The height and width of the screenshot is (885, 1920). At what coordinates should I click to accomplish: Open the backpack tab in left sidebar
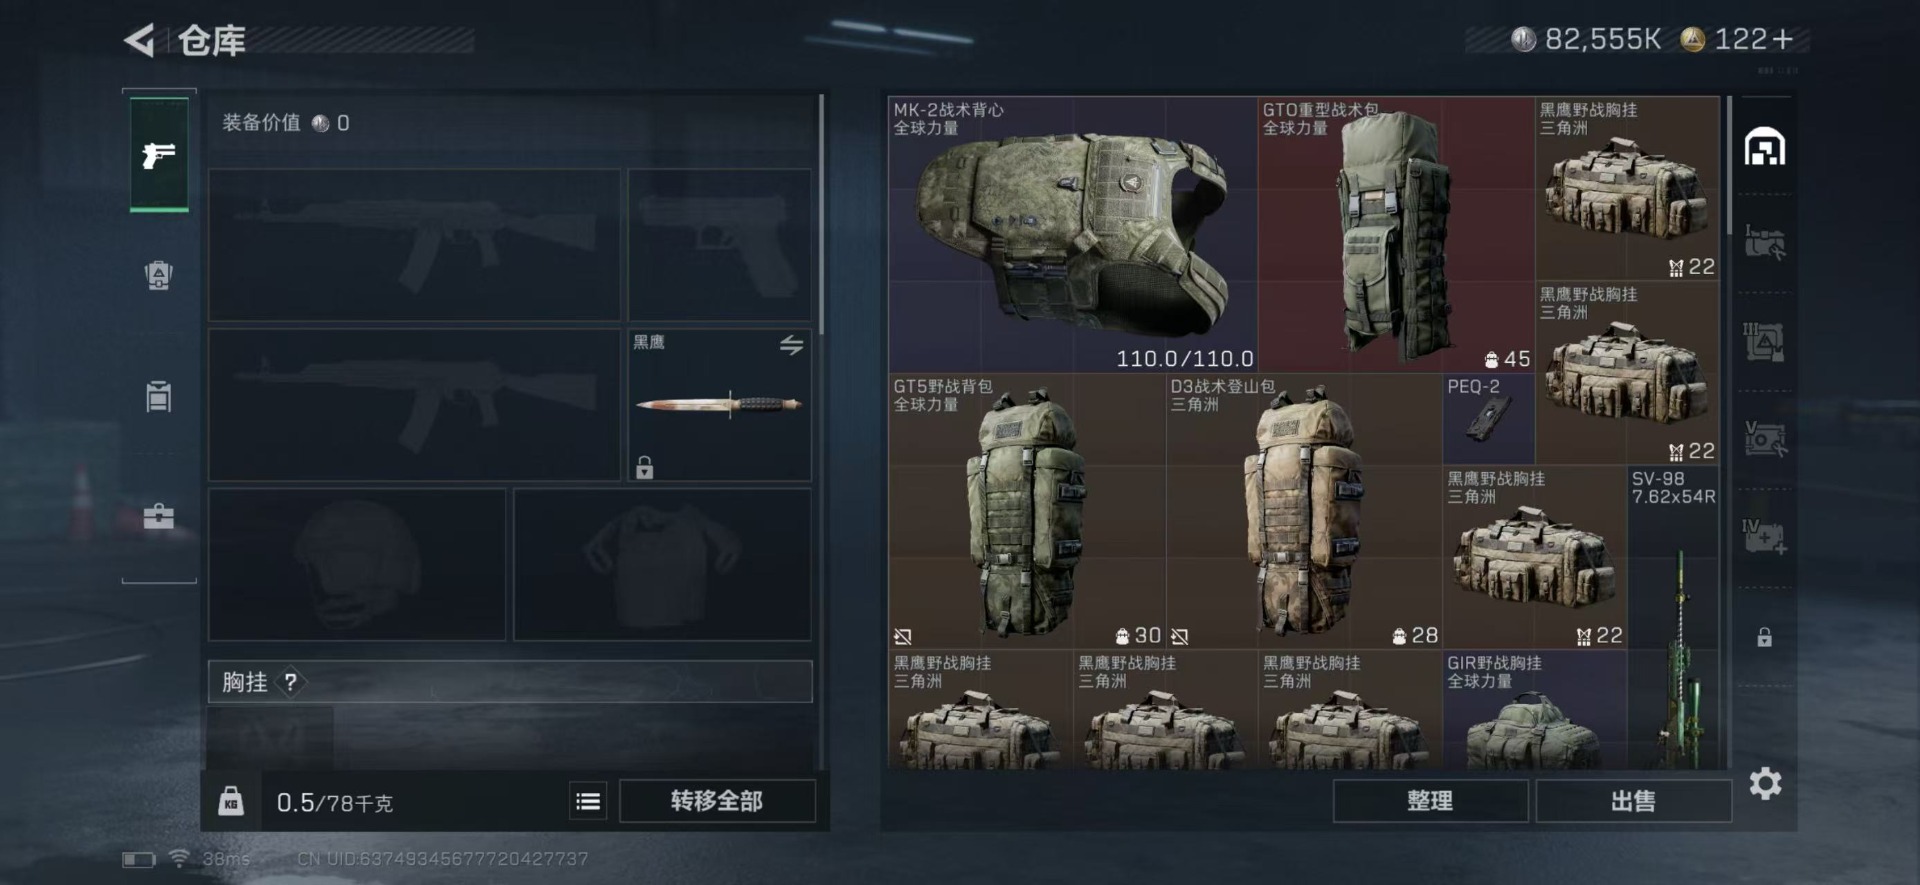tap(159, 275)
